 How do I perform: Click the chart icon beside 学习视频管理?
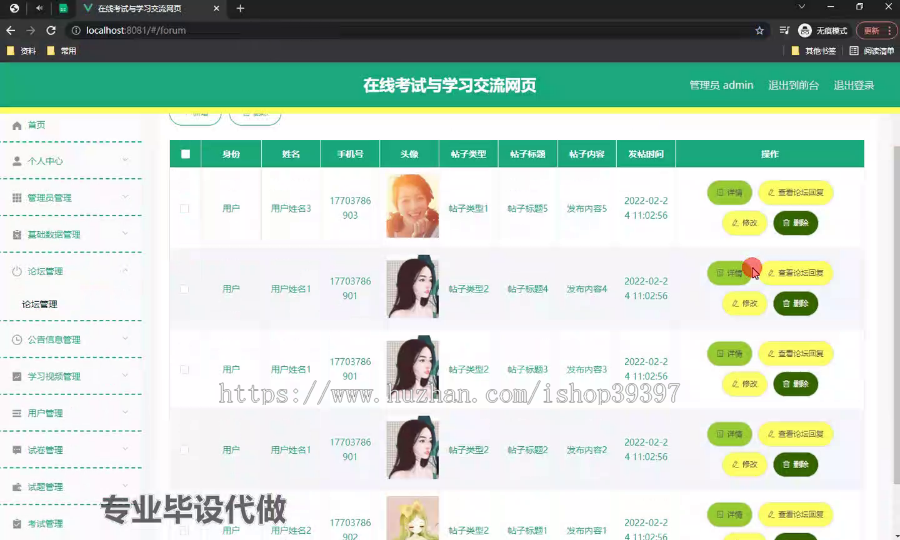click(x=17, y=376)
